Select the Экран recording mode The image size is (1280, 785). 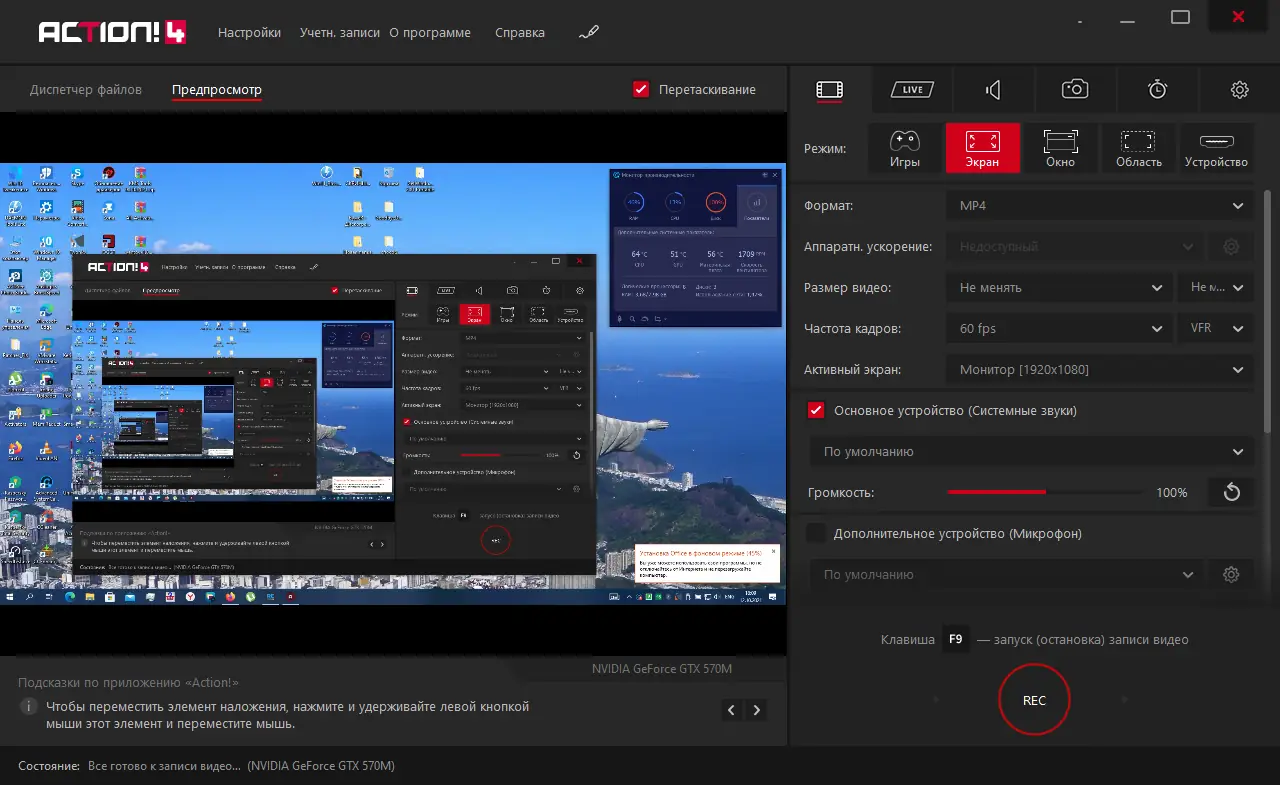pos(983,148)
